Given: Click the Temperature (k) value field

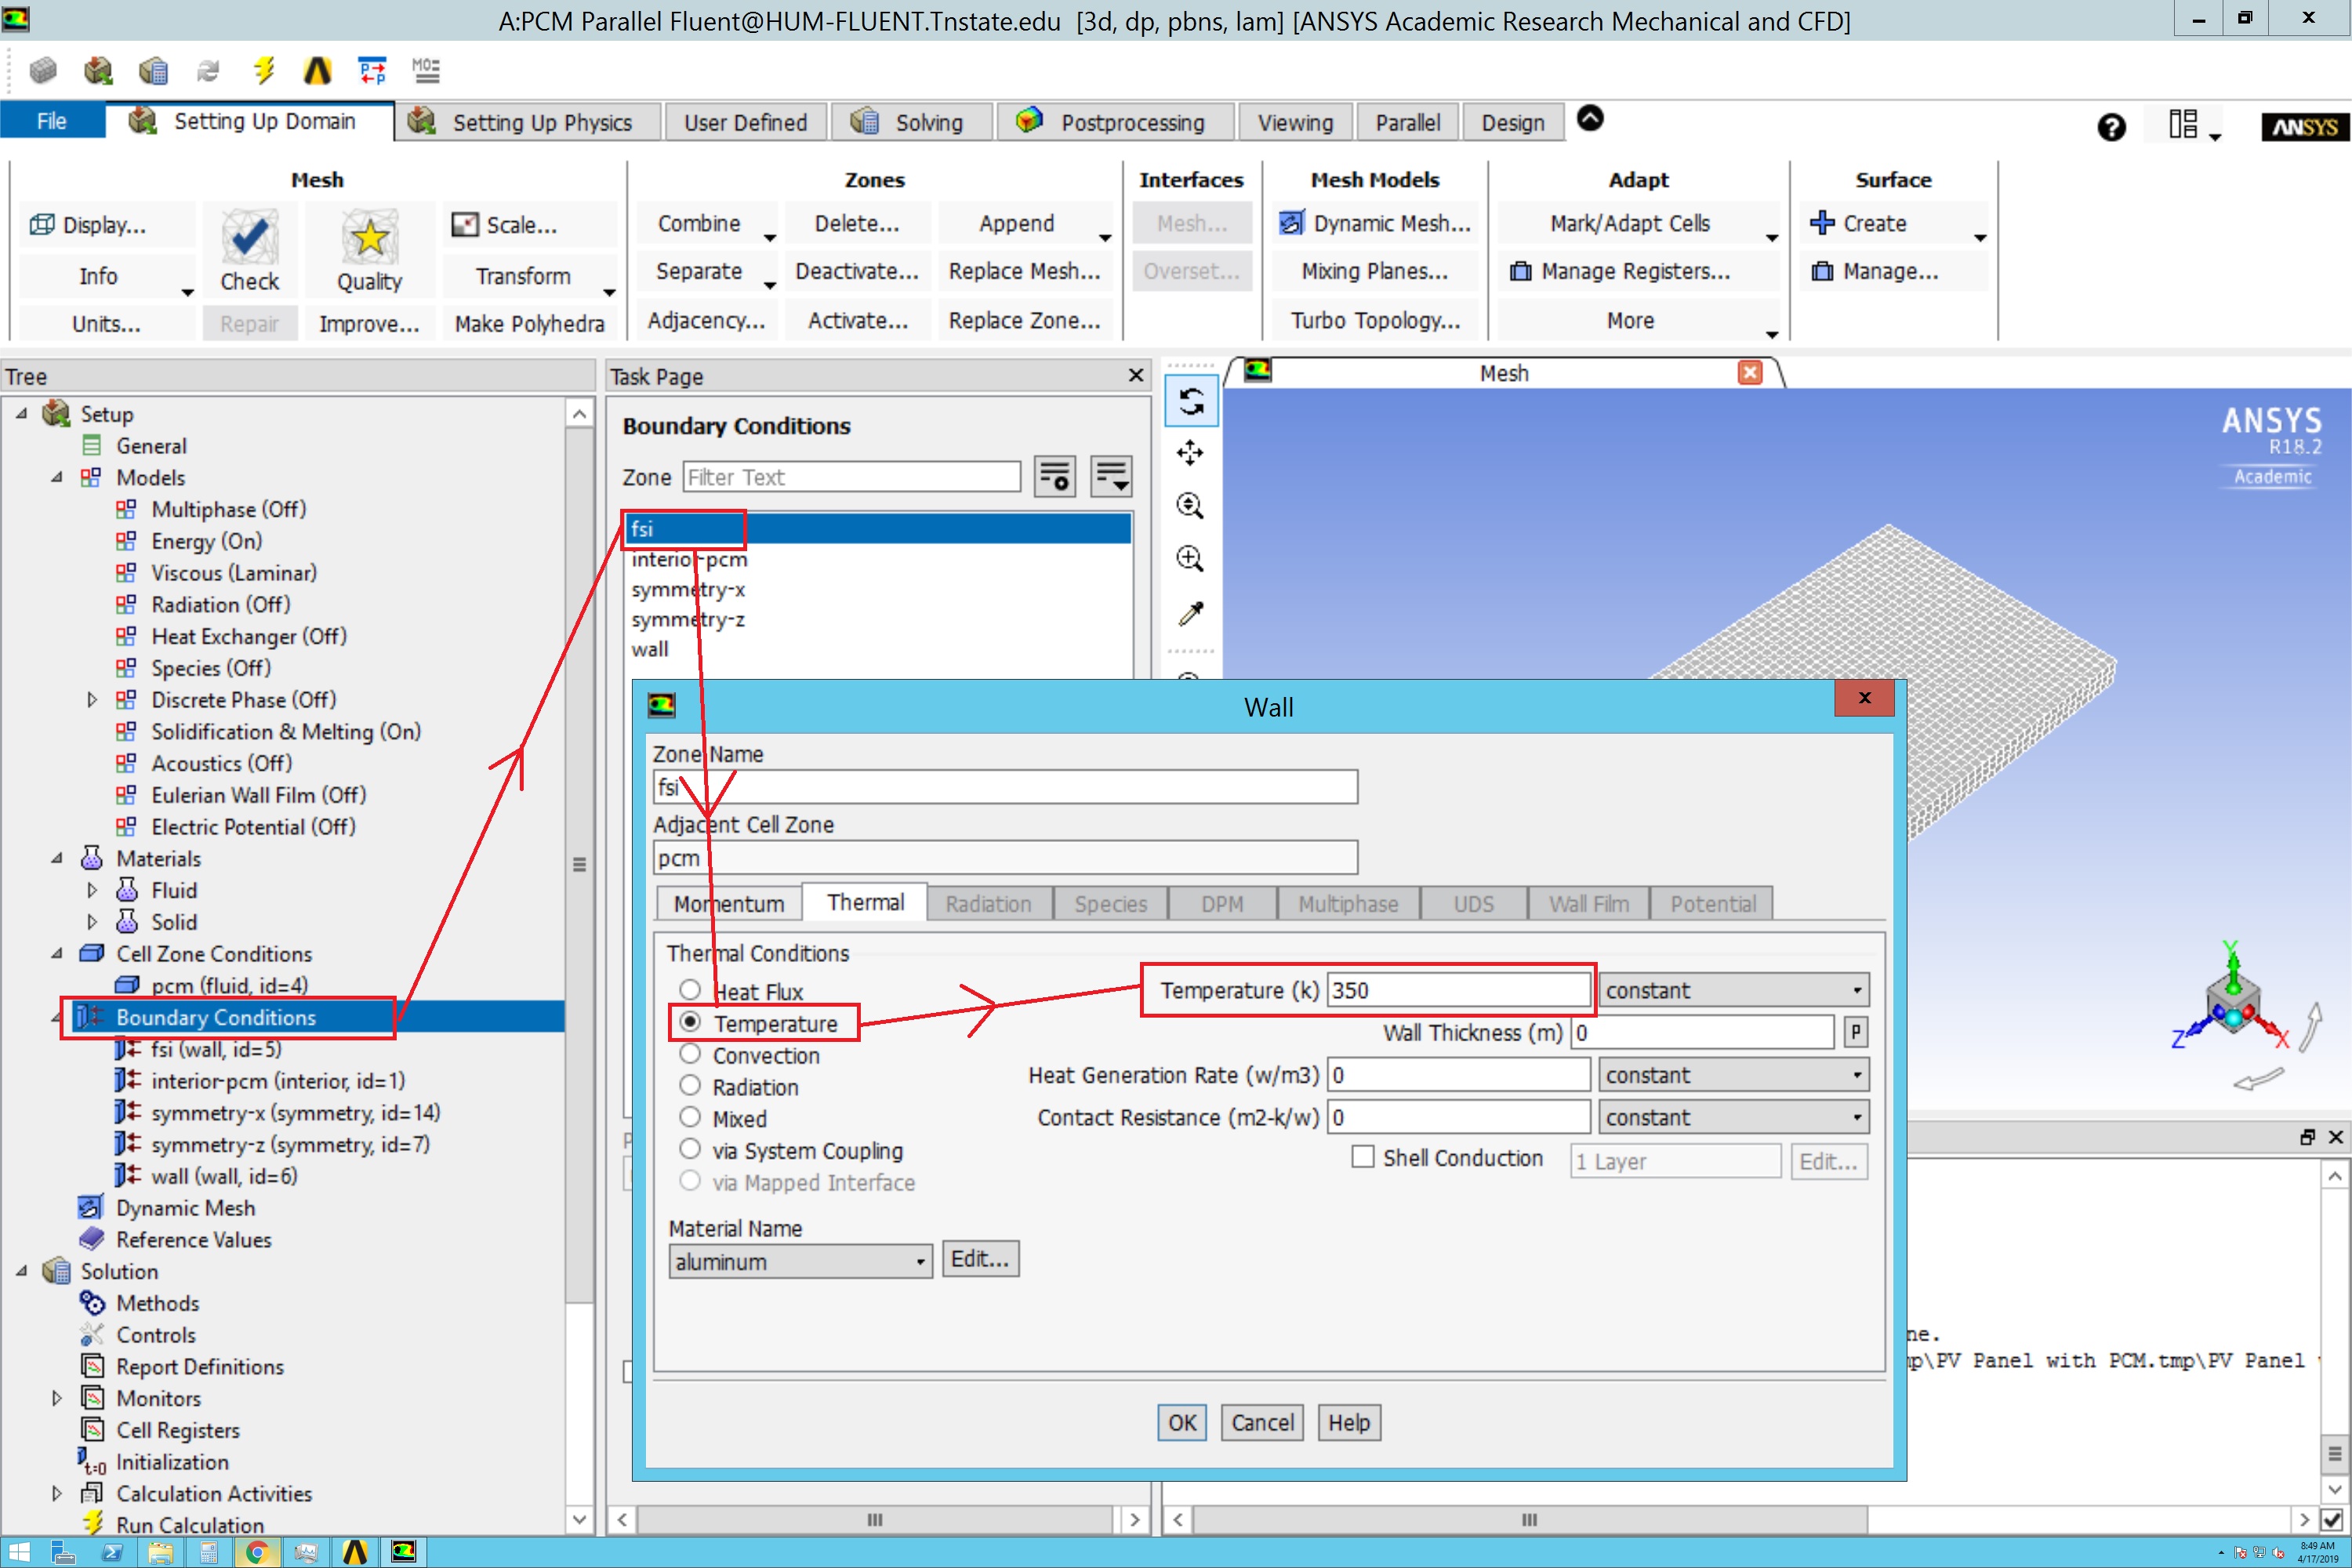Looking at the screenshot, I should coord(1458,990).
